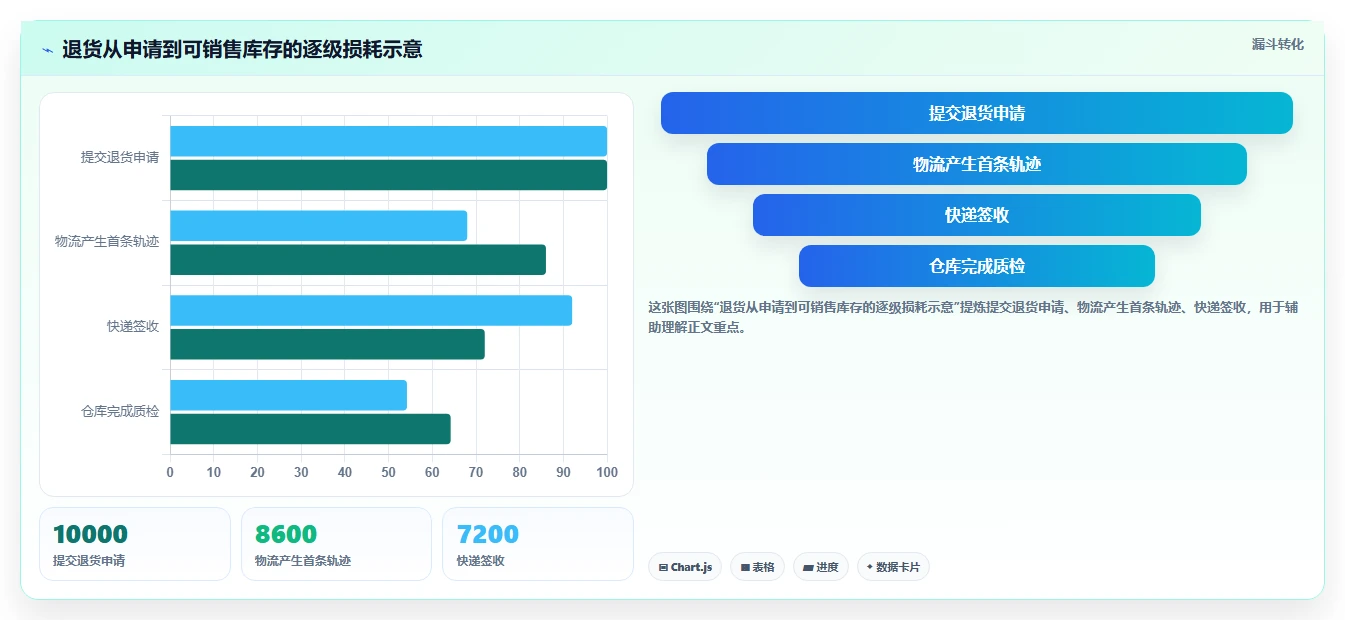Screen dimensions: 1345x620
Task: Select the 仓库完成质检 funnel stage bar
Action: coord(976,266)
